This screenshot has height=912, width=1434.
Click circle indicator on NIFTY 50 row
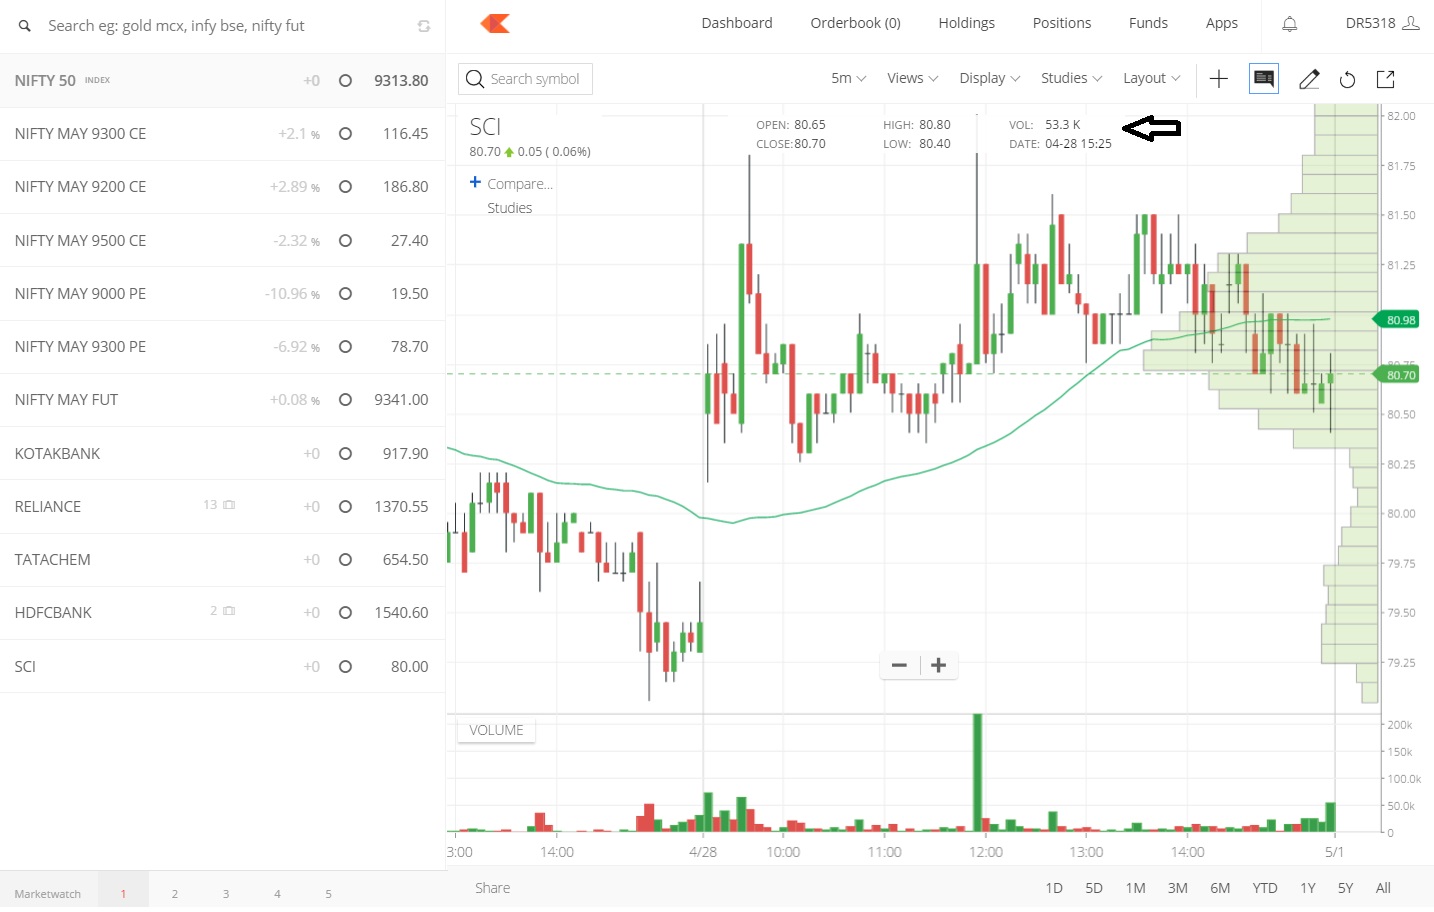coord(345,81)
